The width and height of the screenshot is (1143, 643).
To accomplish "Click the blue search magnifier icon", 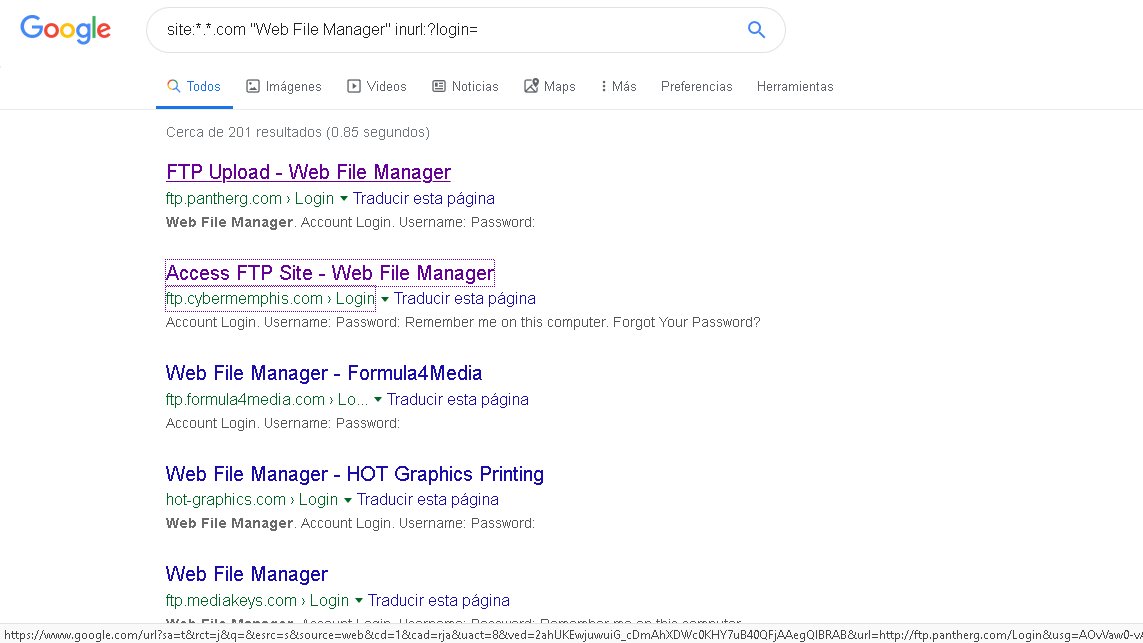I will click(756, 29).
